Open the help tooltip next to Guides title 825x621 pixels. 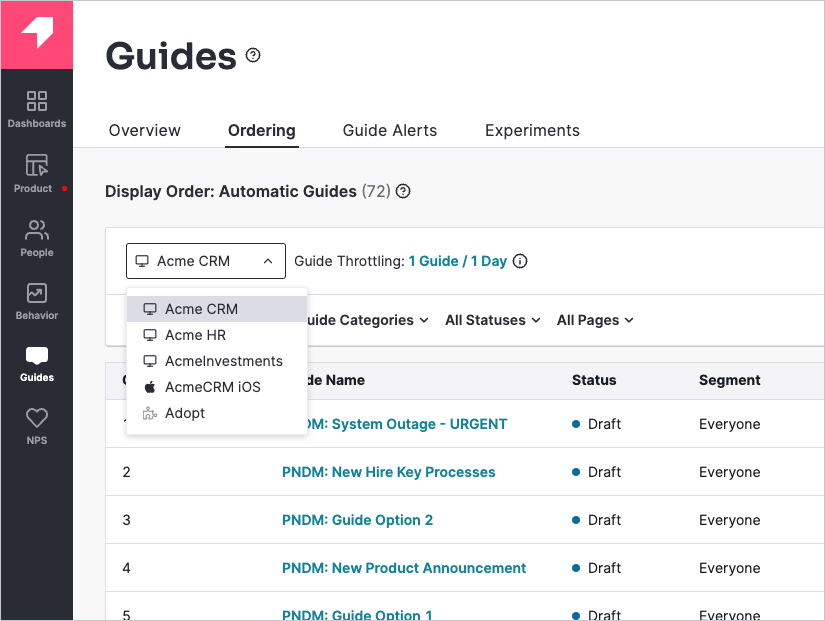(x=252, y=55)
